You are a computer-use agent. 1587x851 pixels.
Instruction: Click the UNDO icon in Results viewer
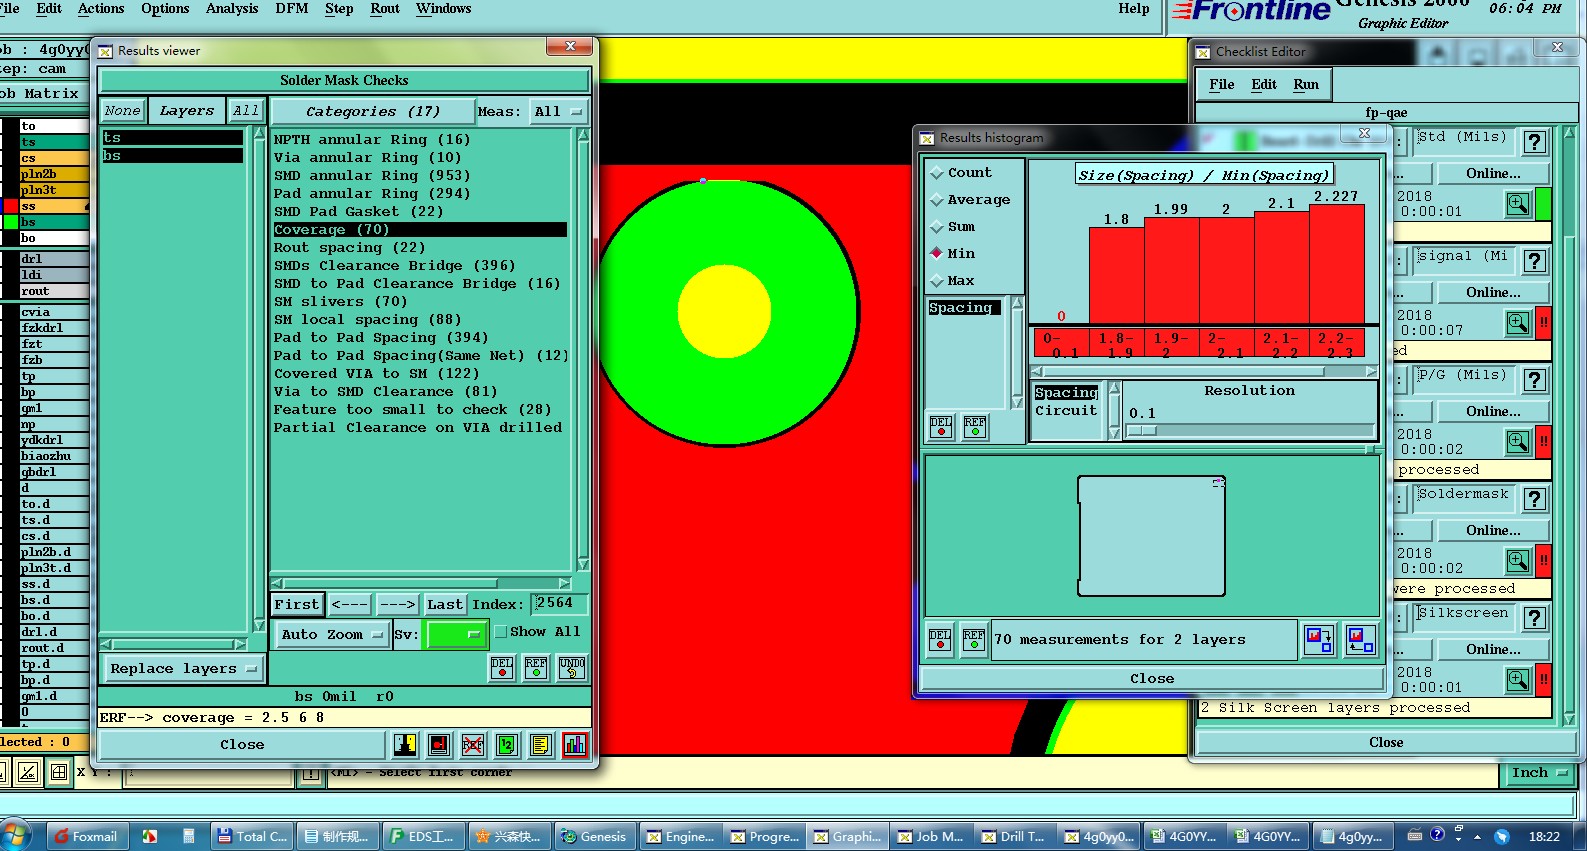572,667
